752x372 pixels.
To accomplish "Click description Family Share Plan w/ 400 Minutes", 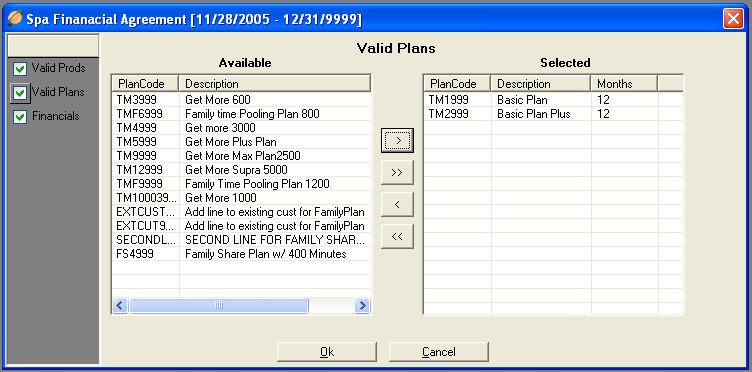I will (x=266, y=254).
